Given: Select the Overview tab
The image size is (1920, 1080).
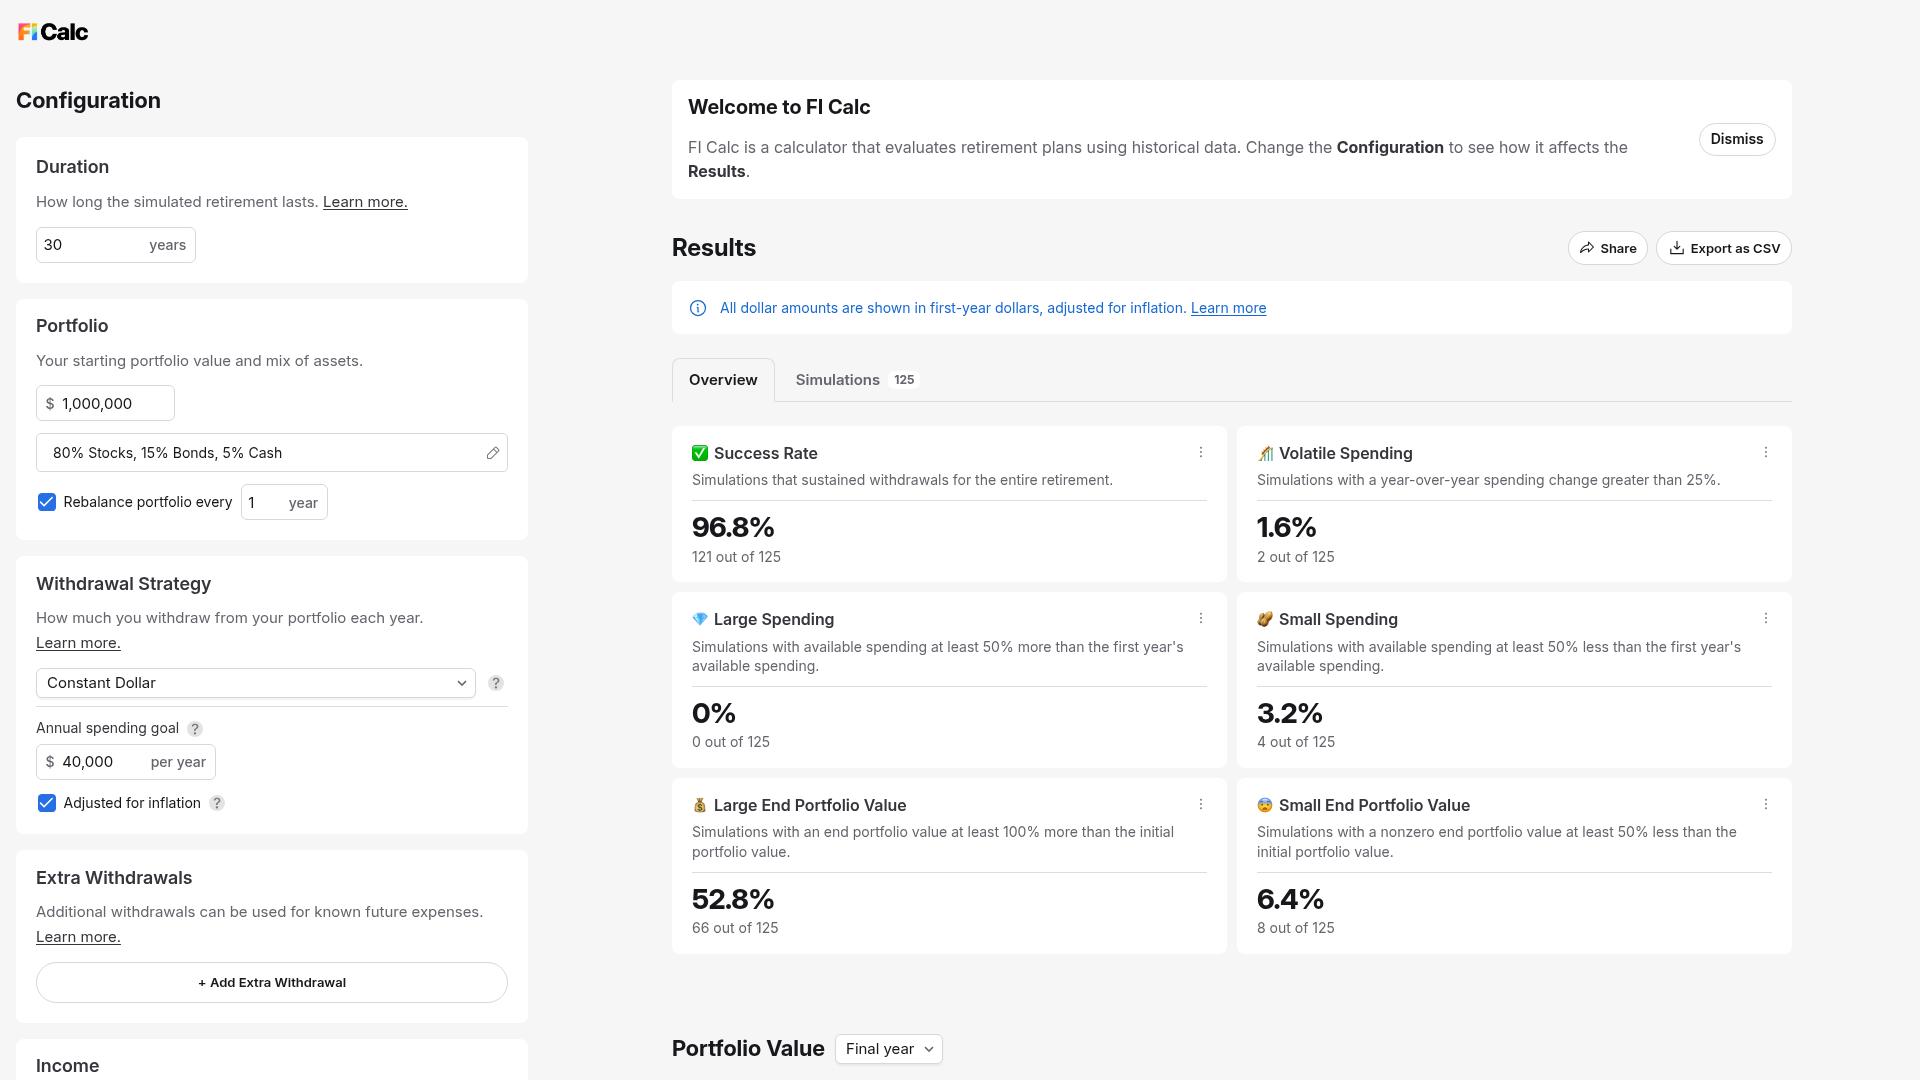Looking at the screenshot, I should [723, 380].
